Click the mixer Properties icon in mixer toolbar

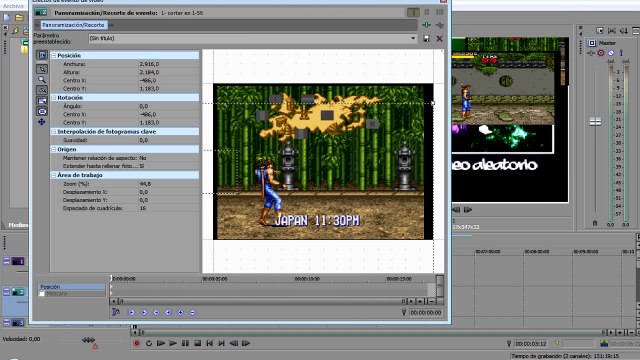click(x=599, y=31)
